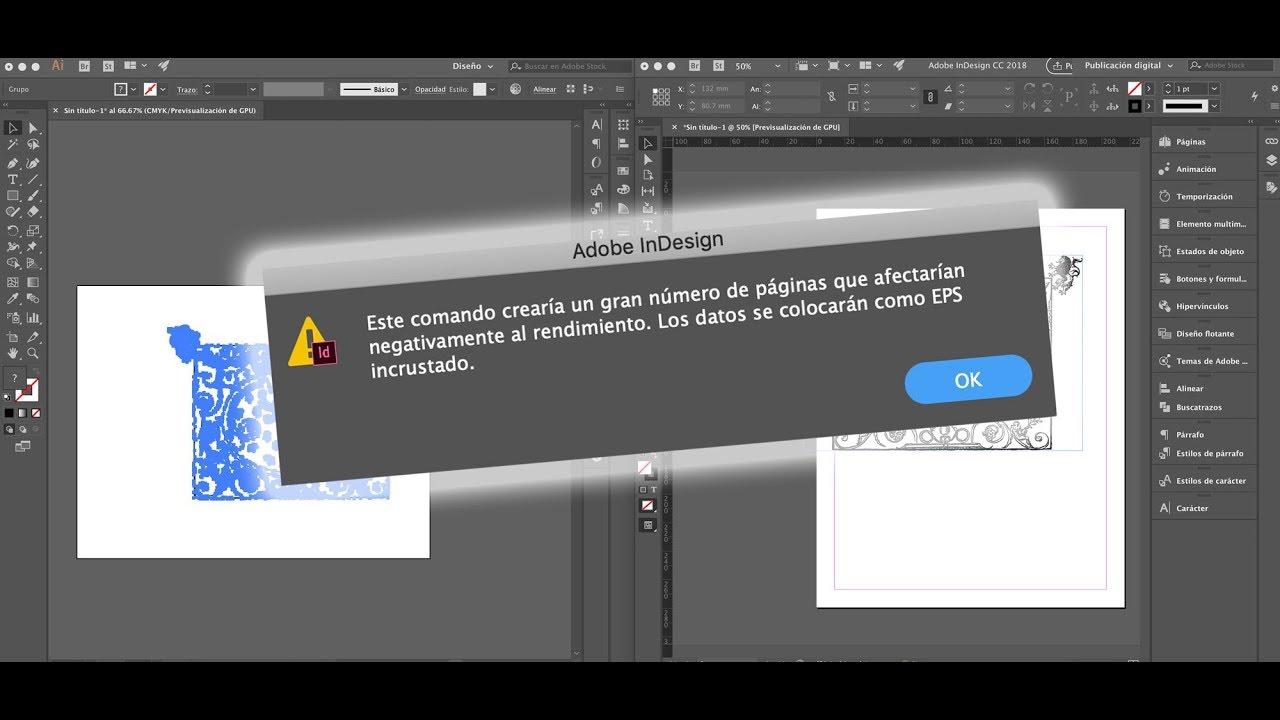This screenshot has height=720, width=1280.
Task: Select InDesign's Gap tool
Action: (647, 191)
